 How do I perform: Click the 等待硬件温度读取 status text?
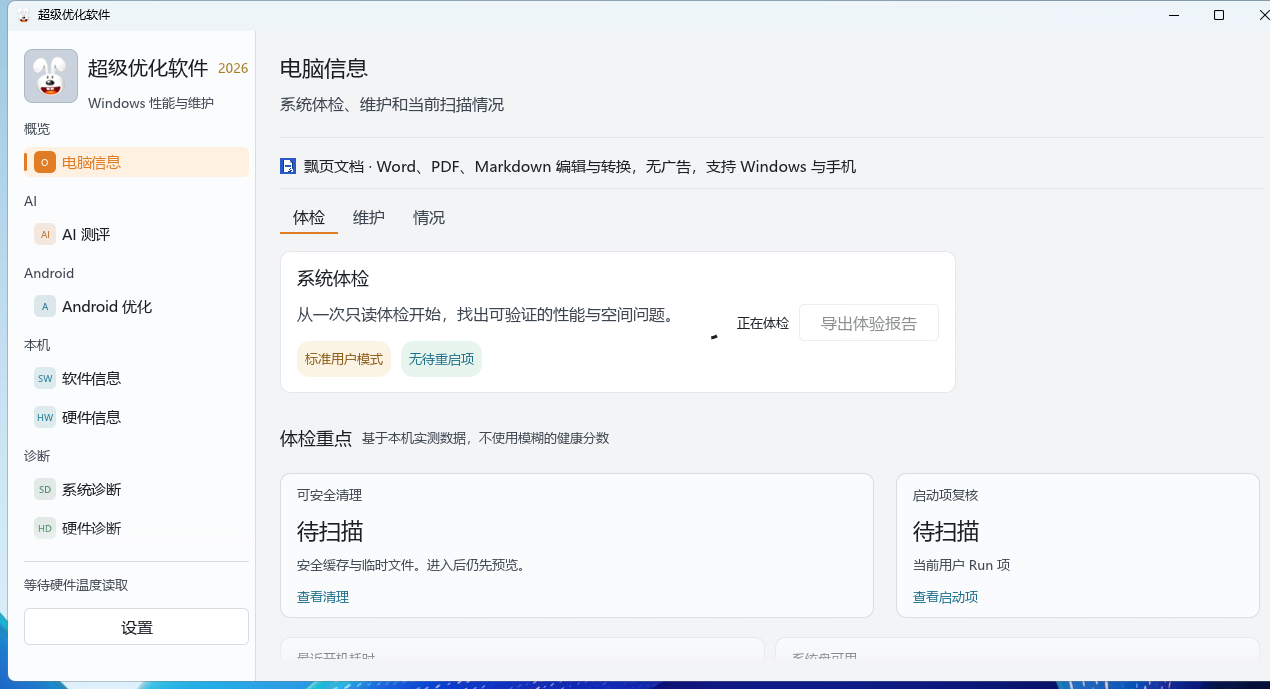(76, 585)
